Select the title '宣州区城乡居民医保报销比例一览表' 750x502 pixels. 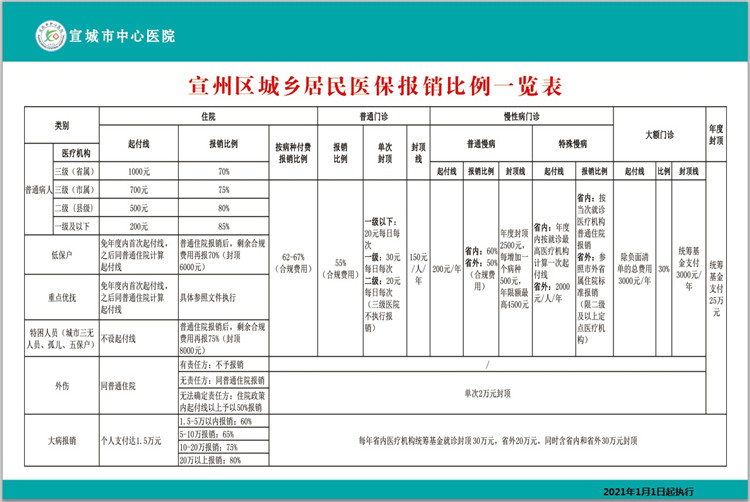375,86
